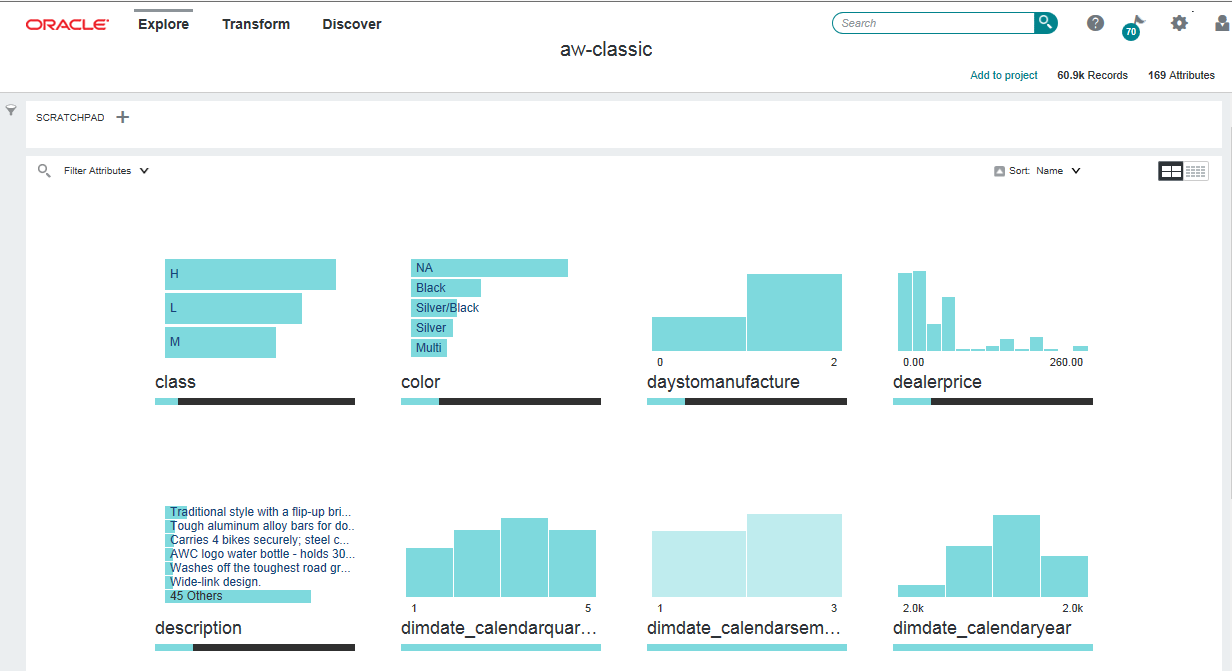Click the search magnifier button

click(x=1046, y=21)
